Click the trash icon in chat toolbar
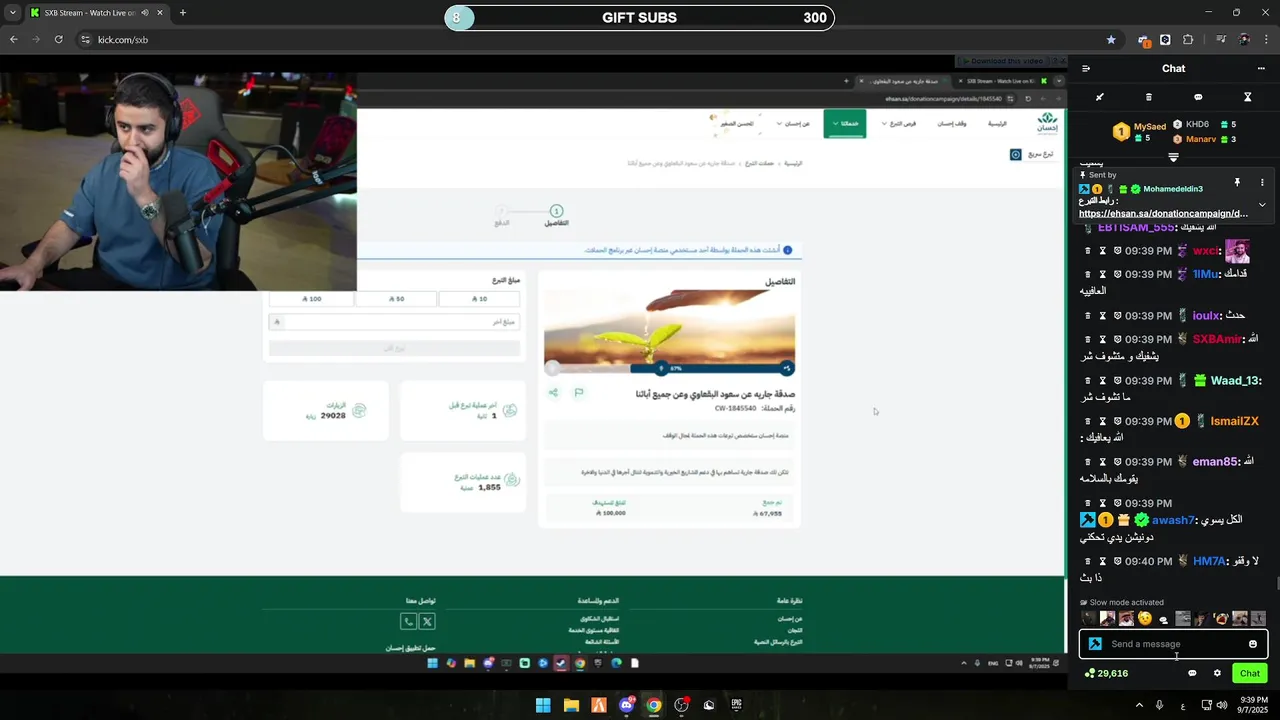The height and width of the screenshot is (720, 1280). tap(1148, 97)
